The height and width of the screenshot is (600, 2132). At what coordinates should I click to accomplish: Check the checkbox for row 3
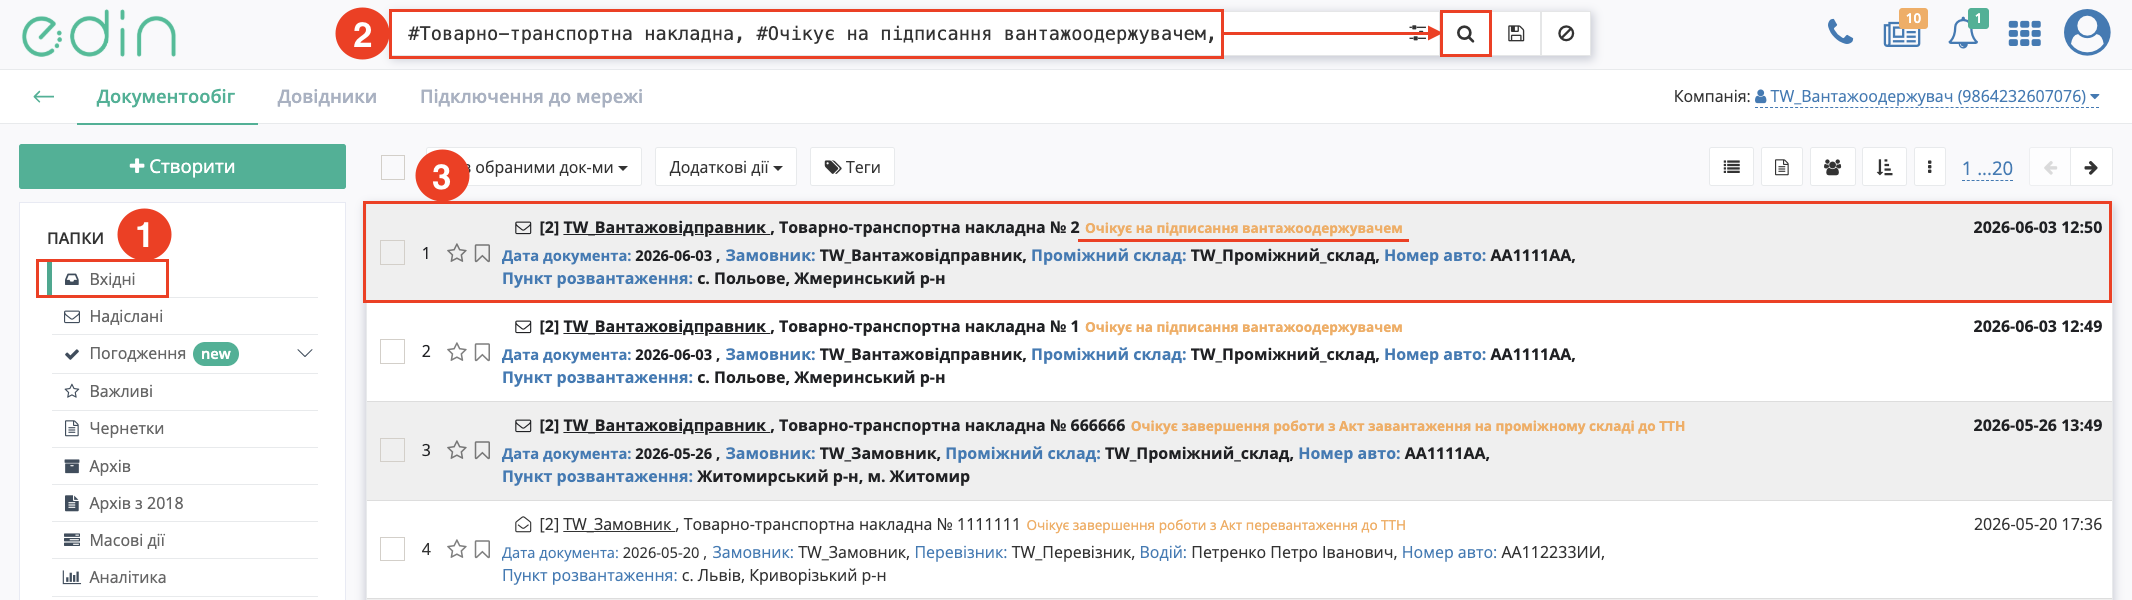[x=393, y=451]
